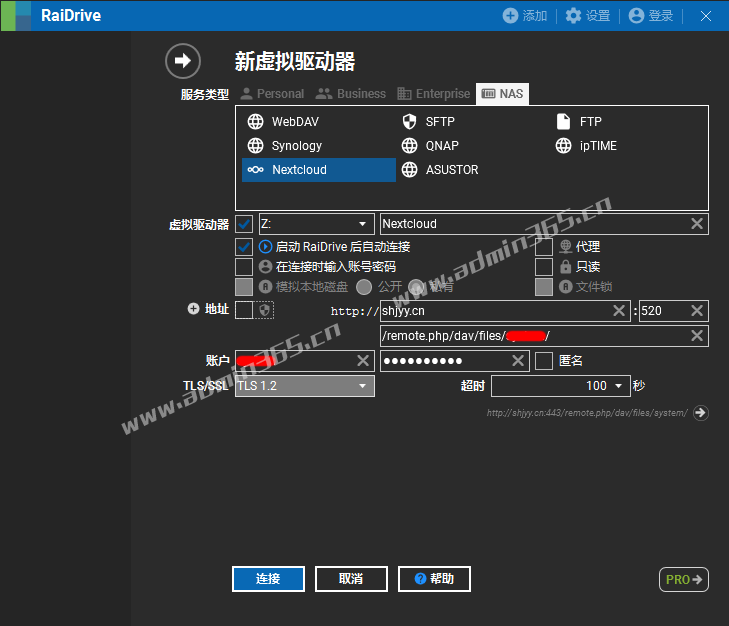Select the QNAP service
729x626 pixels.
tap(473, 146)
